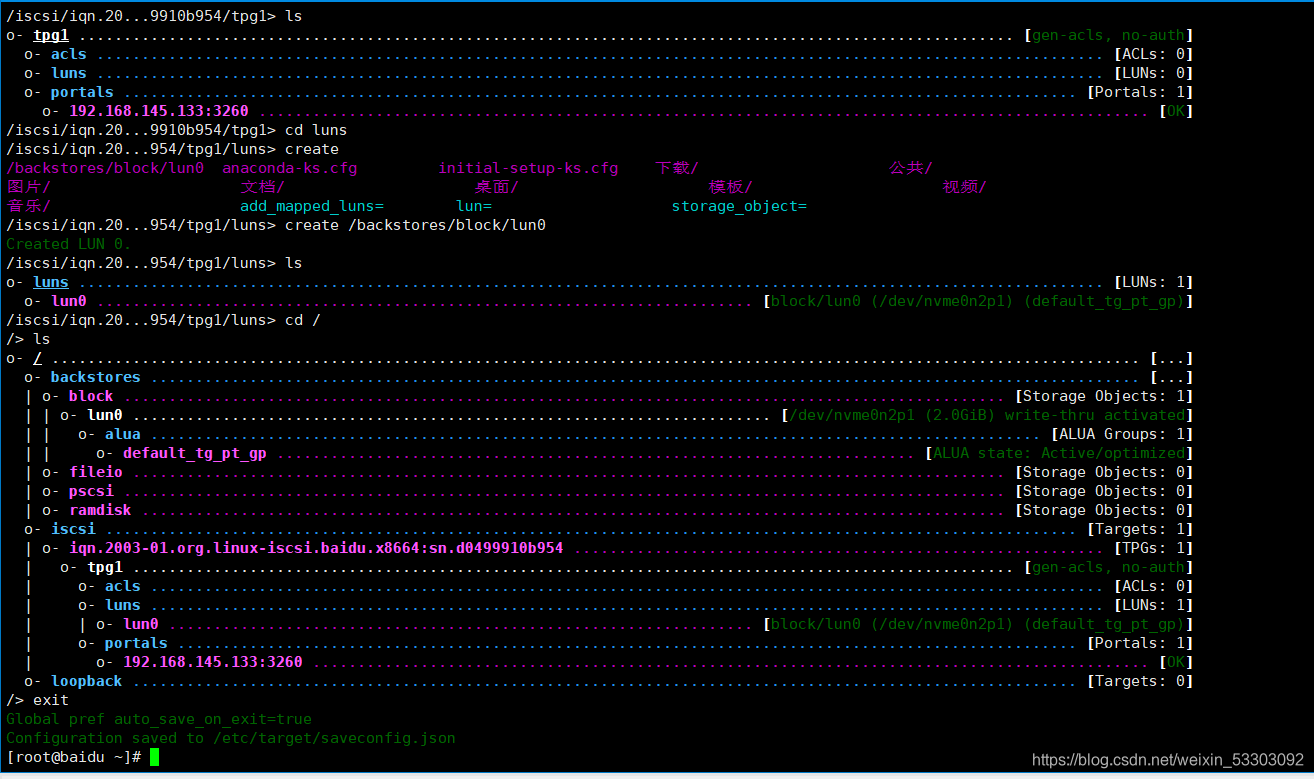Click 'Storage Objects: 0' on the ramdisk row
This screenshot has width=1314, height=779.
pos(1104,510)
